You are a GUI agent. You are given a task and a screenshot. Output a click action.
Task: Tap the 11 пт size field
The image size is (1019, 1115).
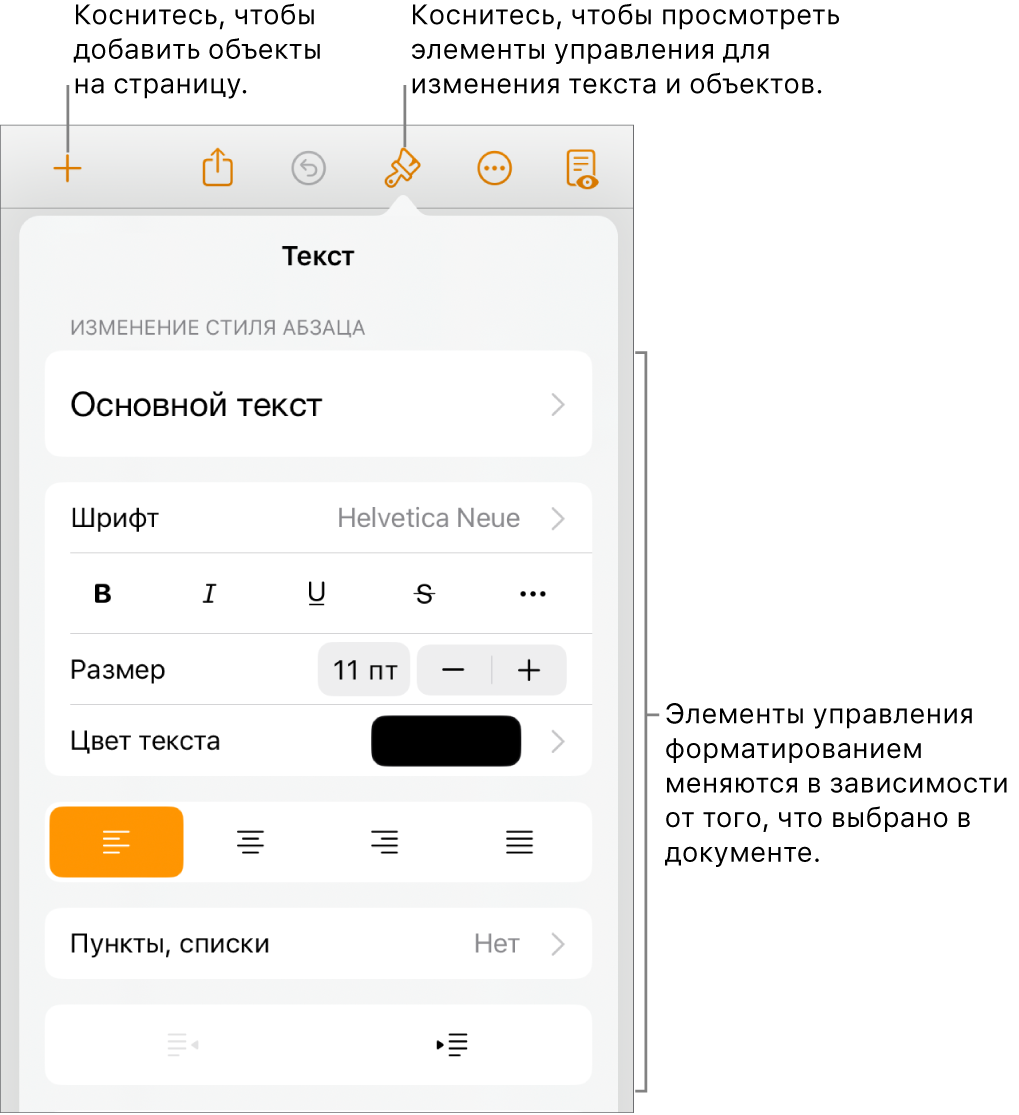click(364, 670)
